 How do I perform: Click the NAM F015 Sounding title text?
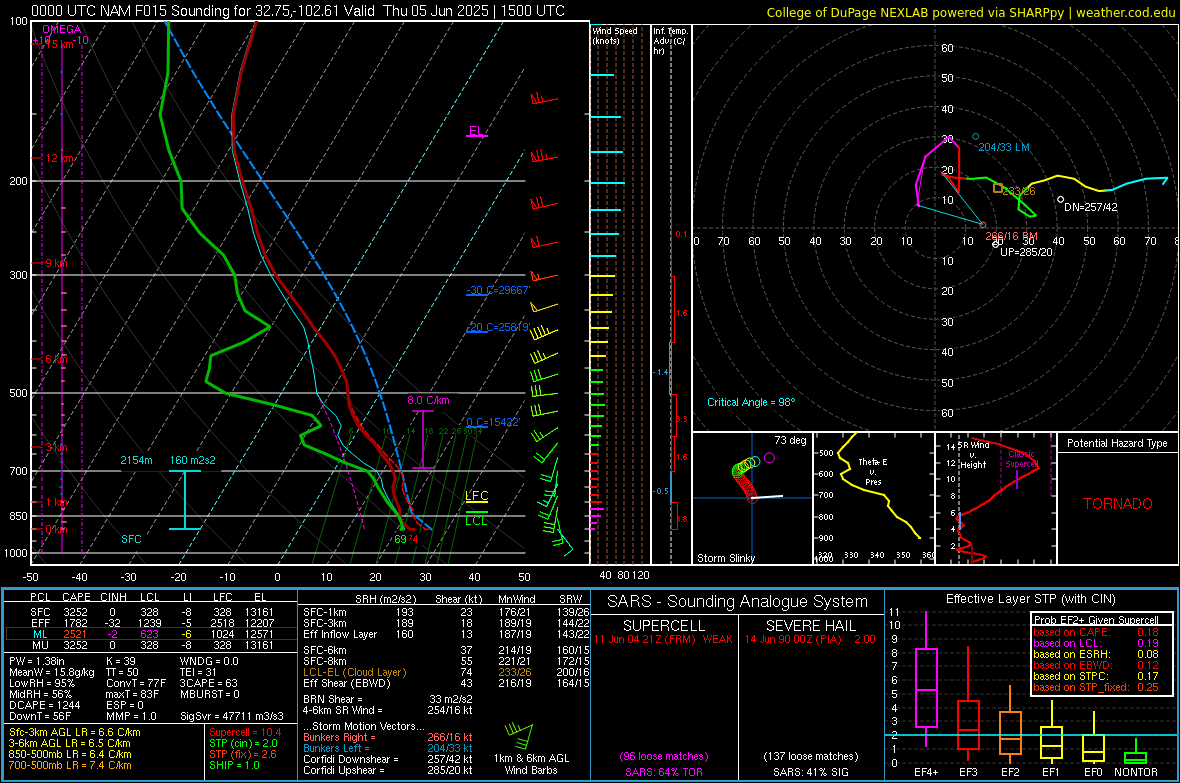(x=298, y=11)
